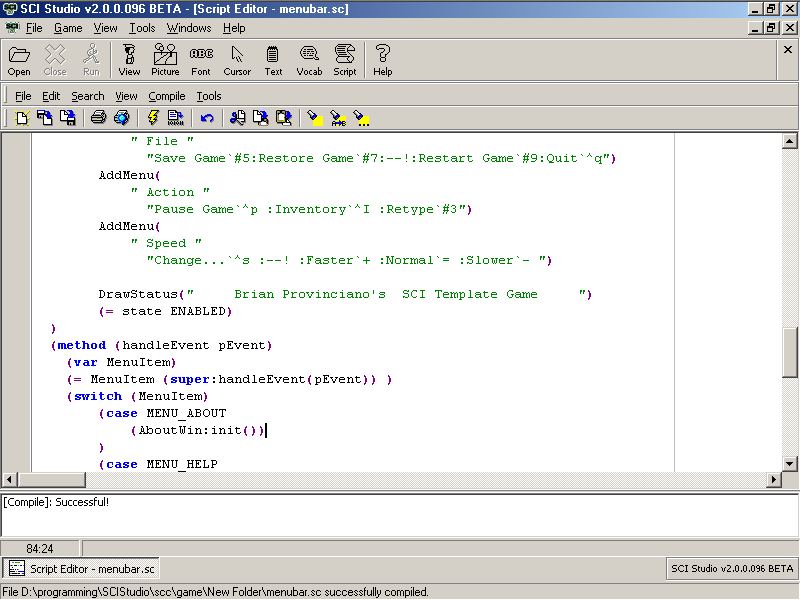The height and width of the screenshot is (600, 800).
Task: Click the lightning bolt compile icon
Action: point(153,118)
